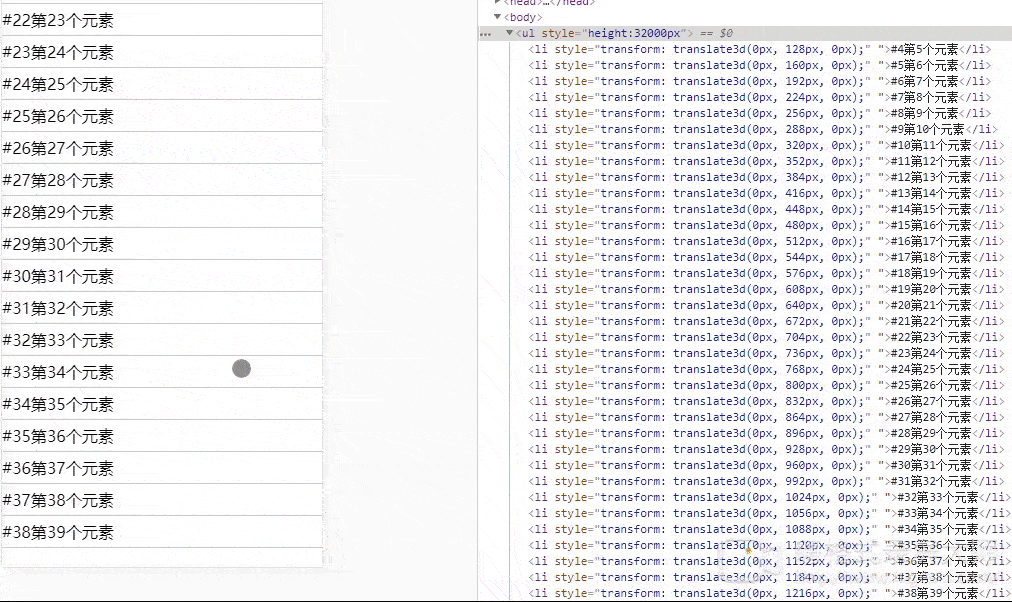The image size is (1012, 602).
Task: Click the gray touch cursor circle
Action: pos(241,369)
